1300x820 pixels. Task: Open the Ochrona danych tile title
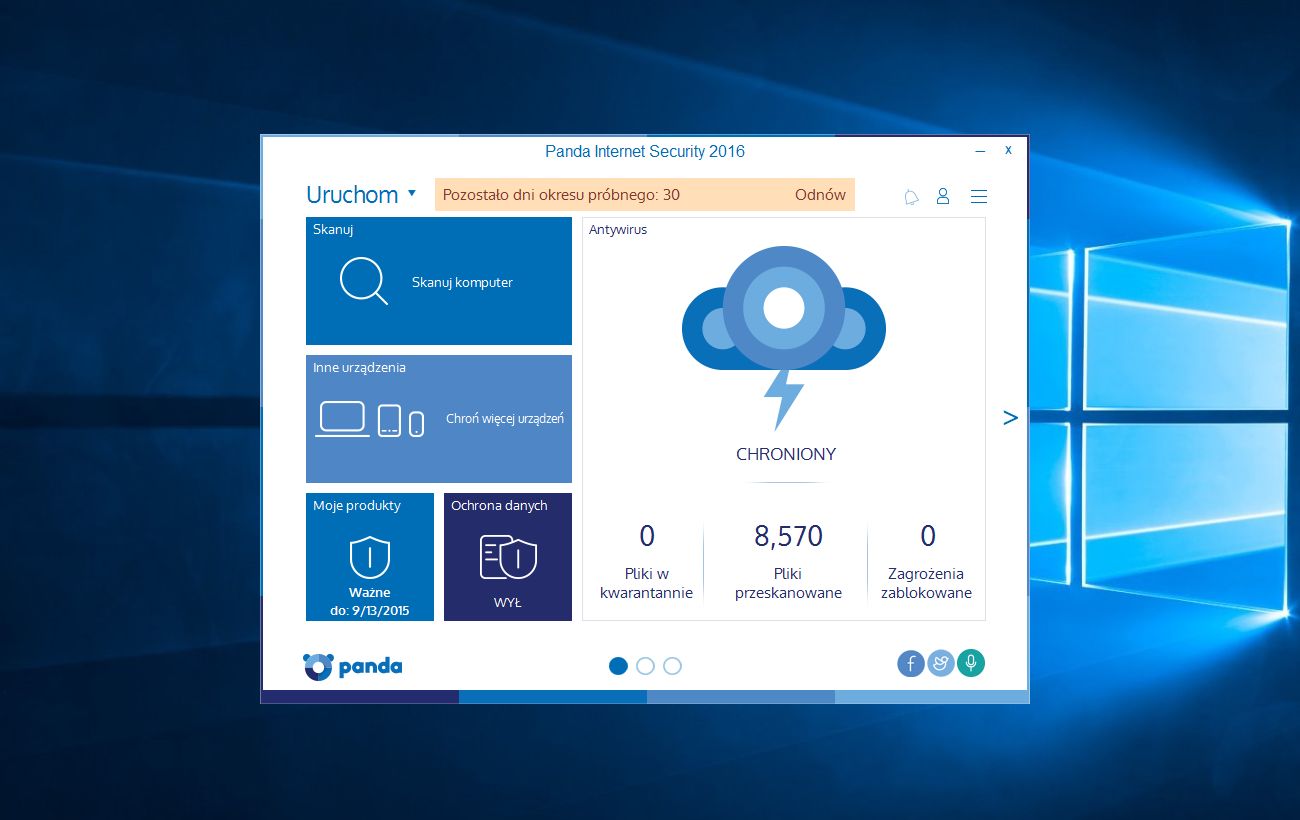coord(499,506)
